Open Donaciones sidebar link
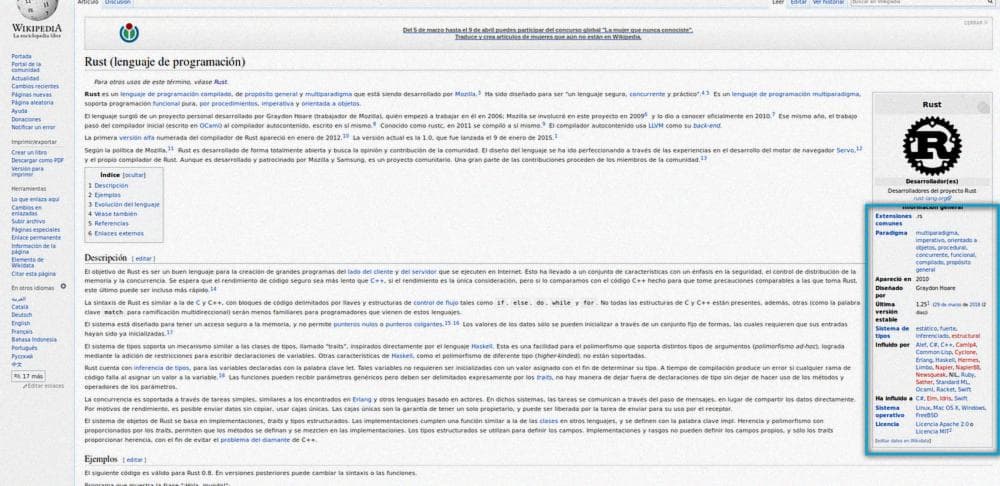 tap(26, 119)
